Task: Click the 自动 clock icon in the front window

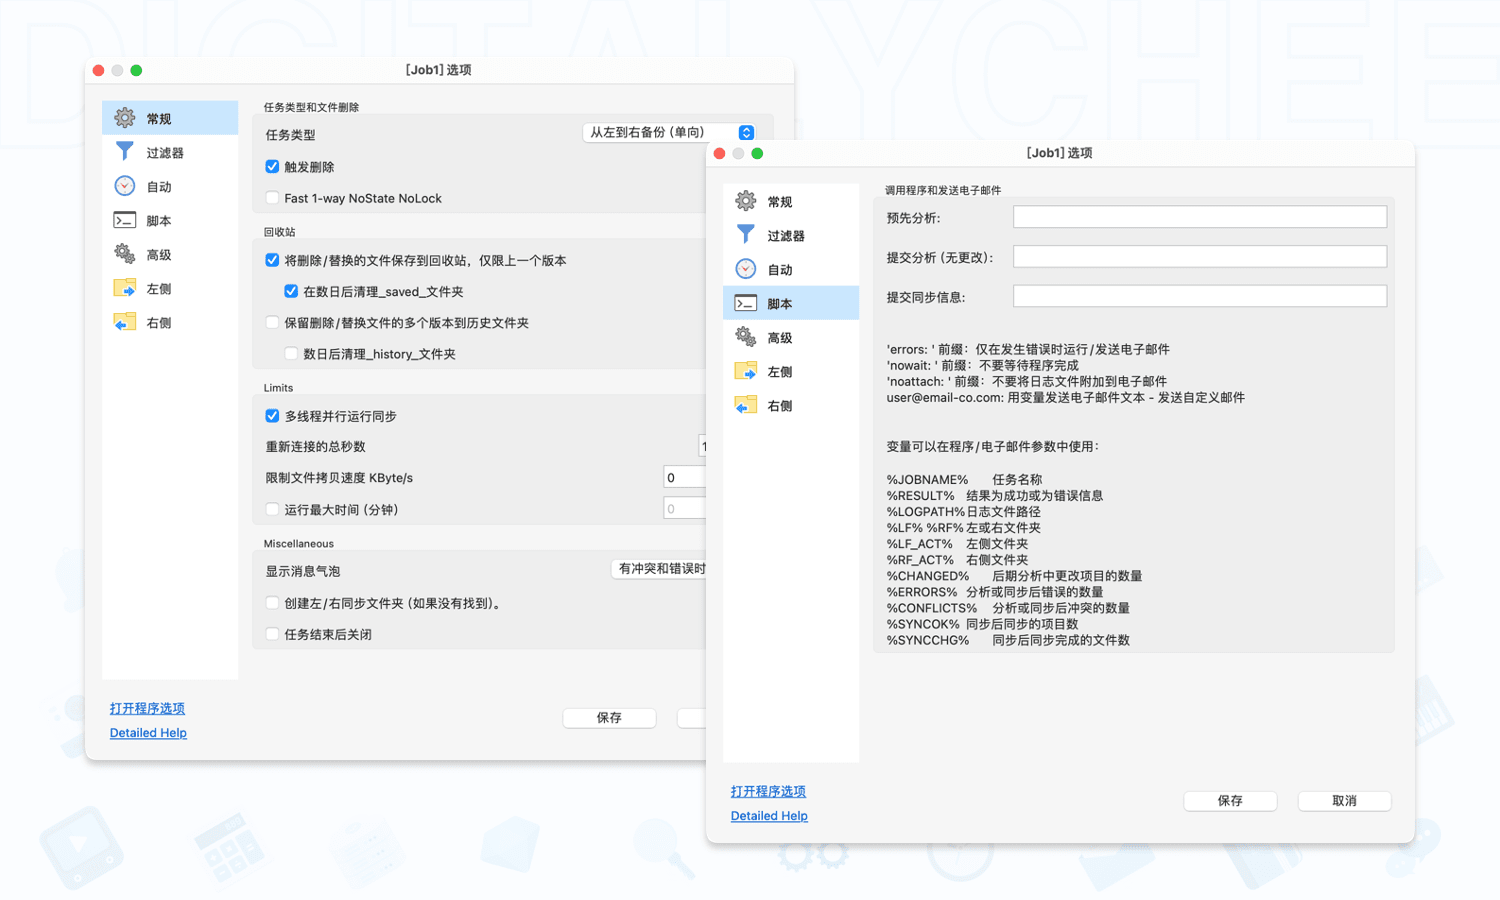Action: [746, 269]
